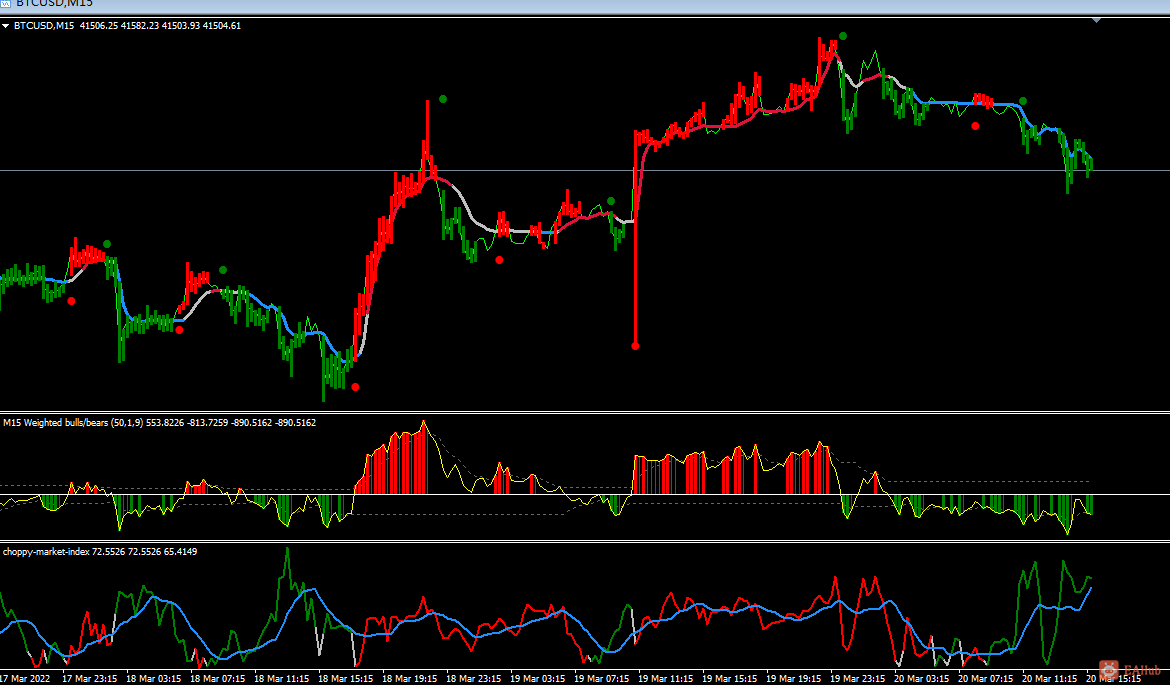Image resolution: width=1170 pixels, height=685 pixels.
Task: Click the choppy-market-index indicator label
Action: click(46, 551)
